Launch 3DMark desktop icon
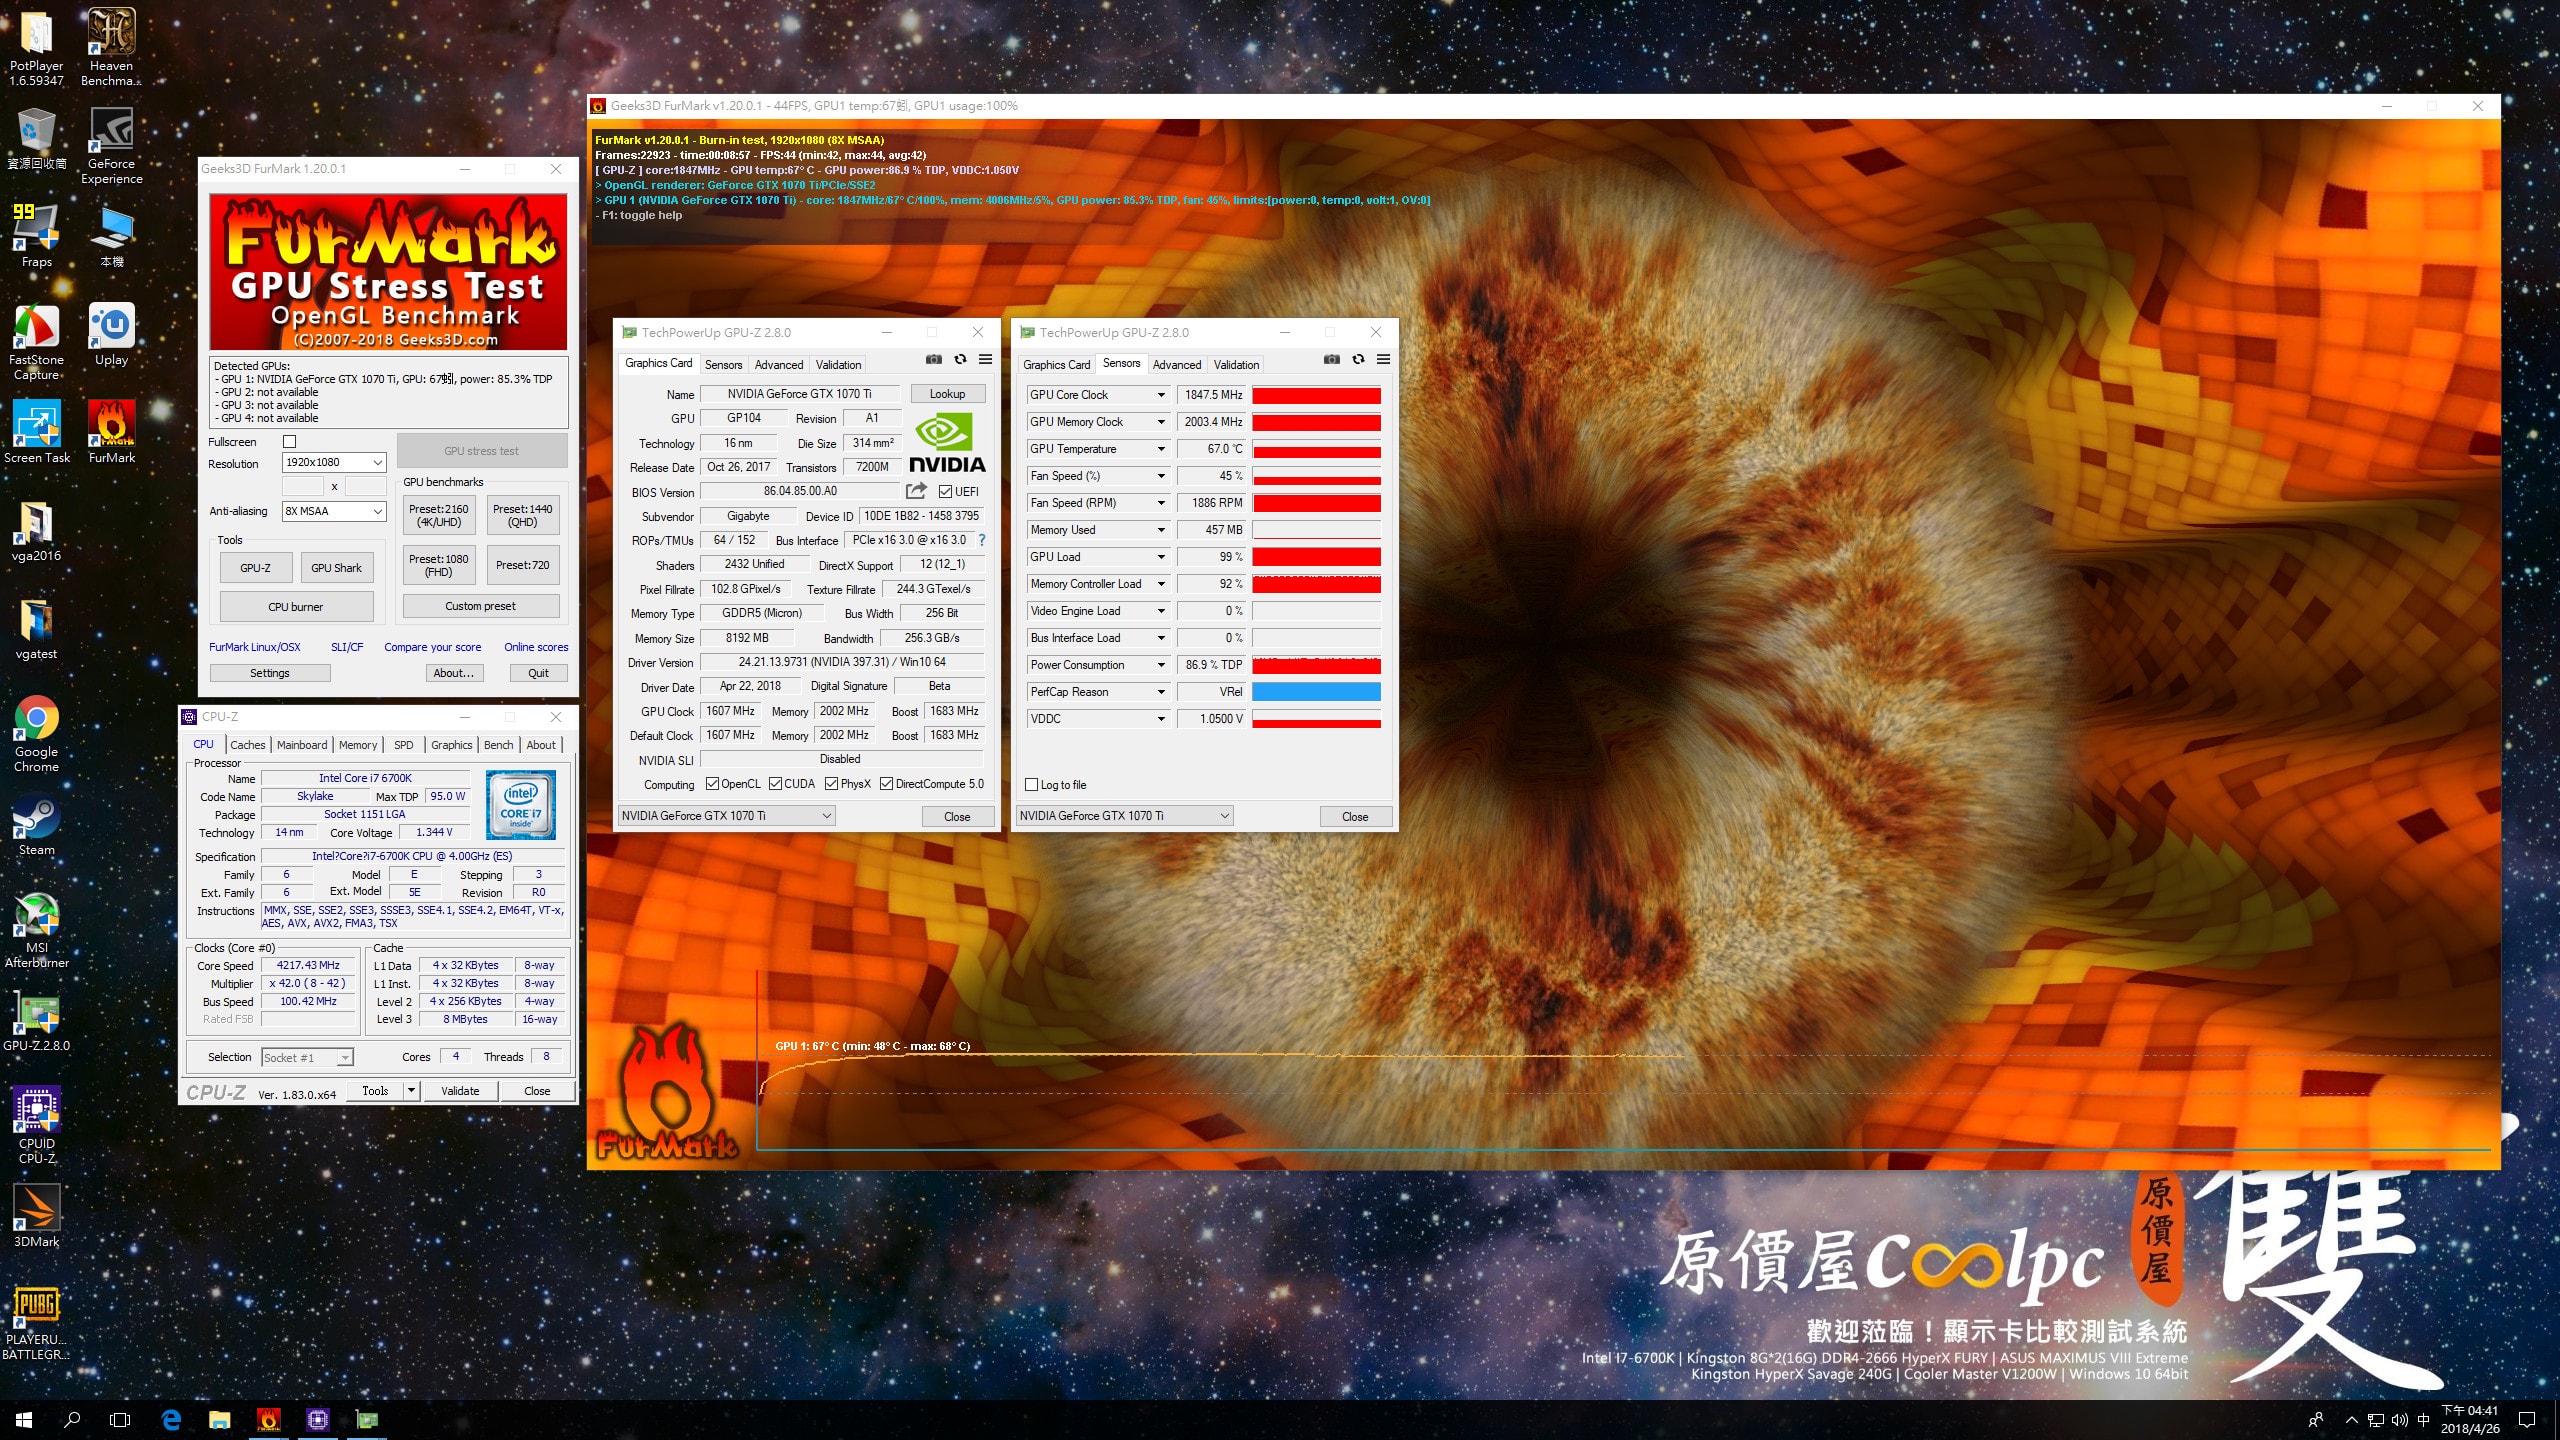The width and height of the screenshot is (2560, 1440). click(x=37, y=1216)
